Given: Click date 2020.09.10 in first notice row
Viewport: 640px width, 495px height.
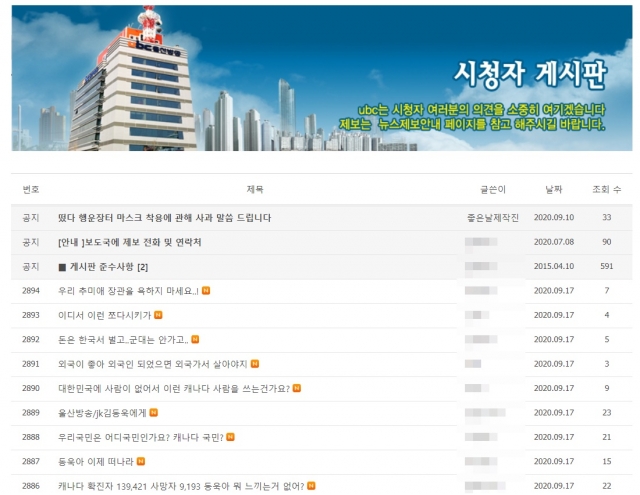Looking at the screenshot, I should 554,218.
